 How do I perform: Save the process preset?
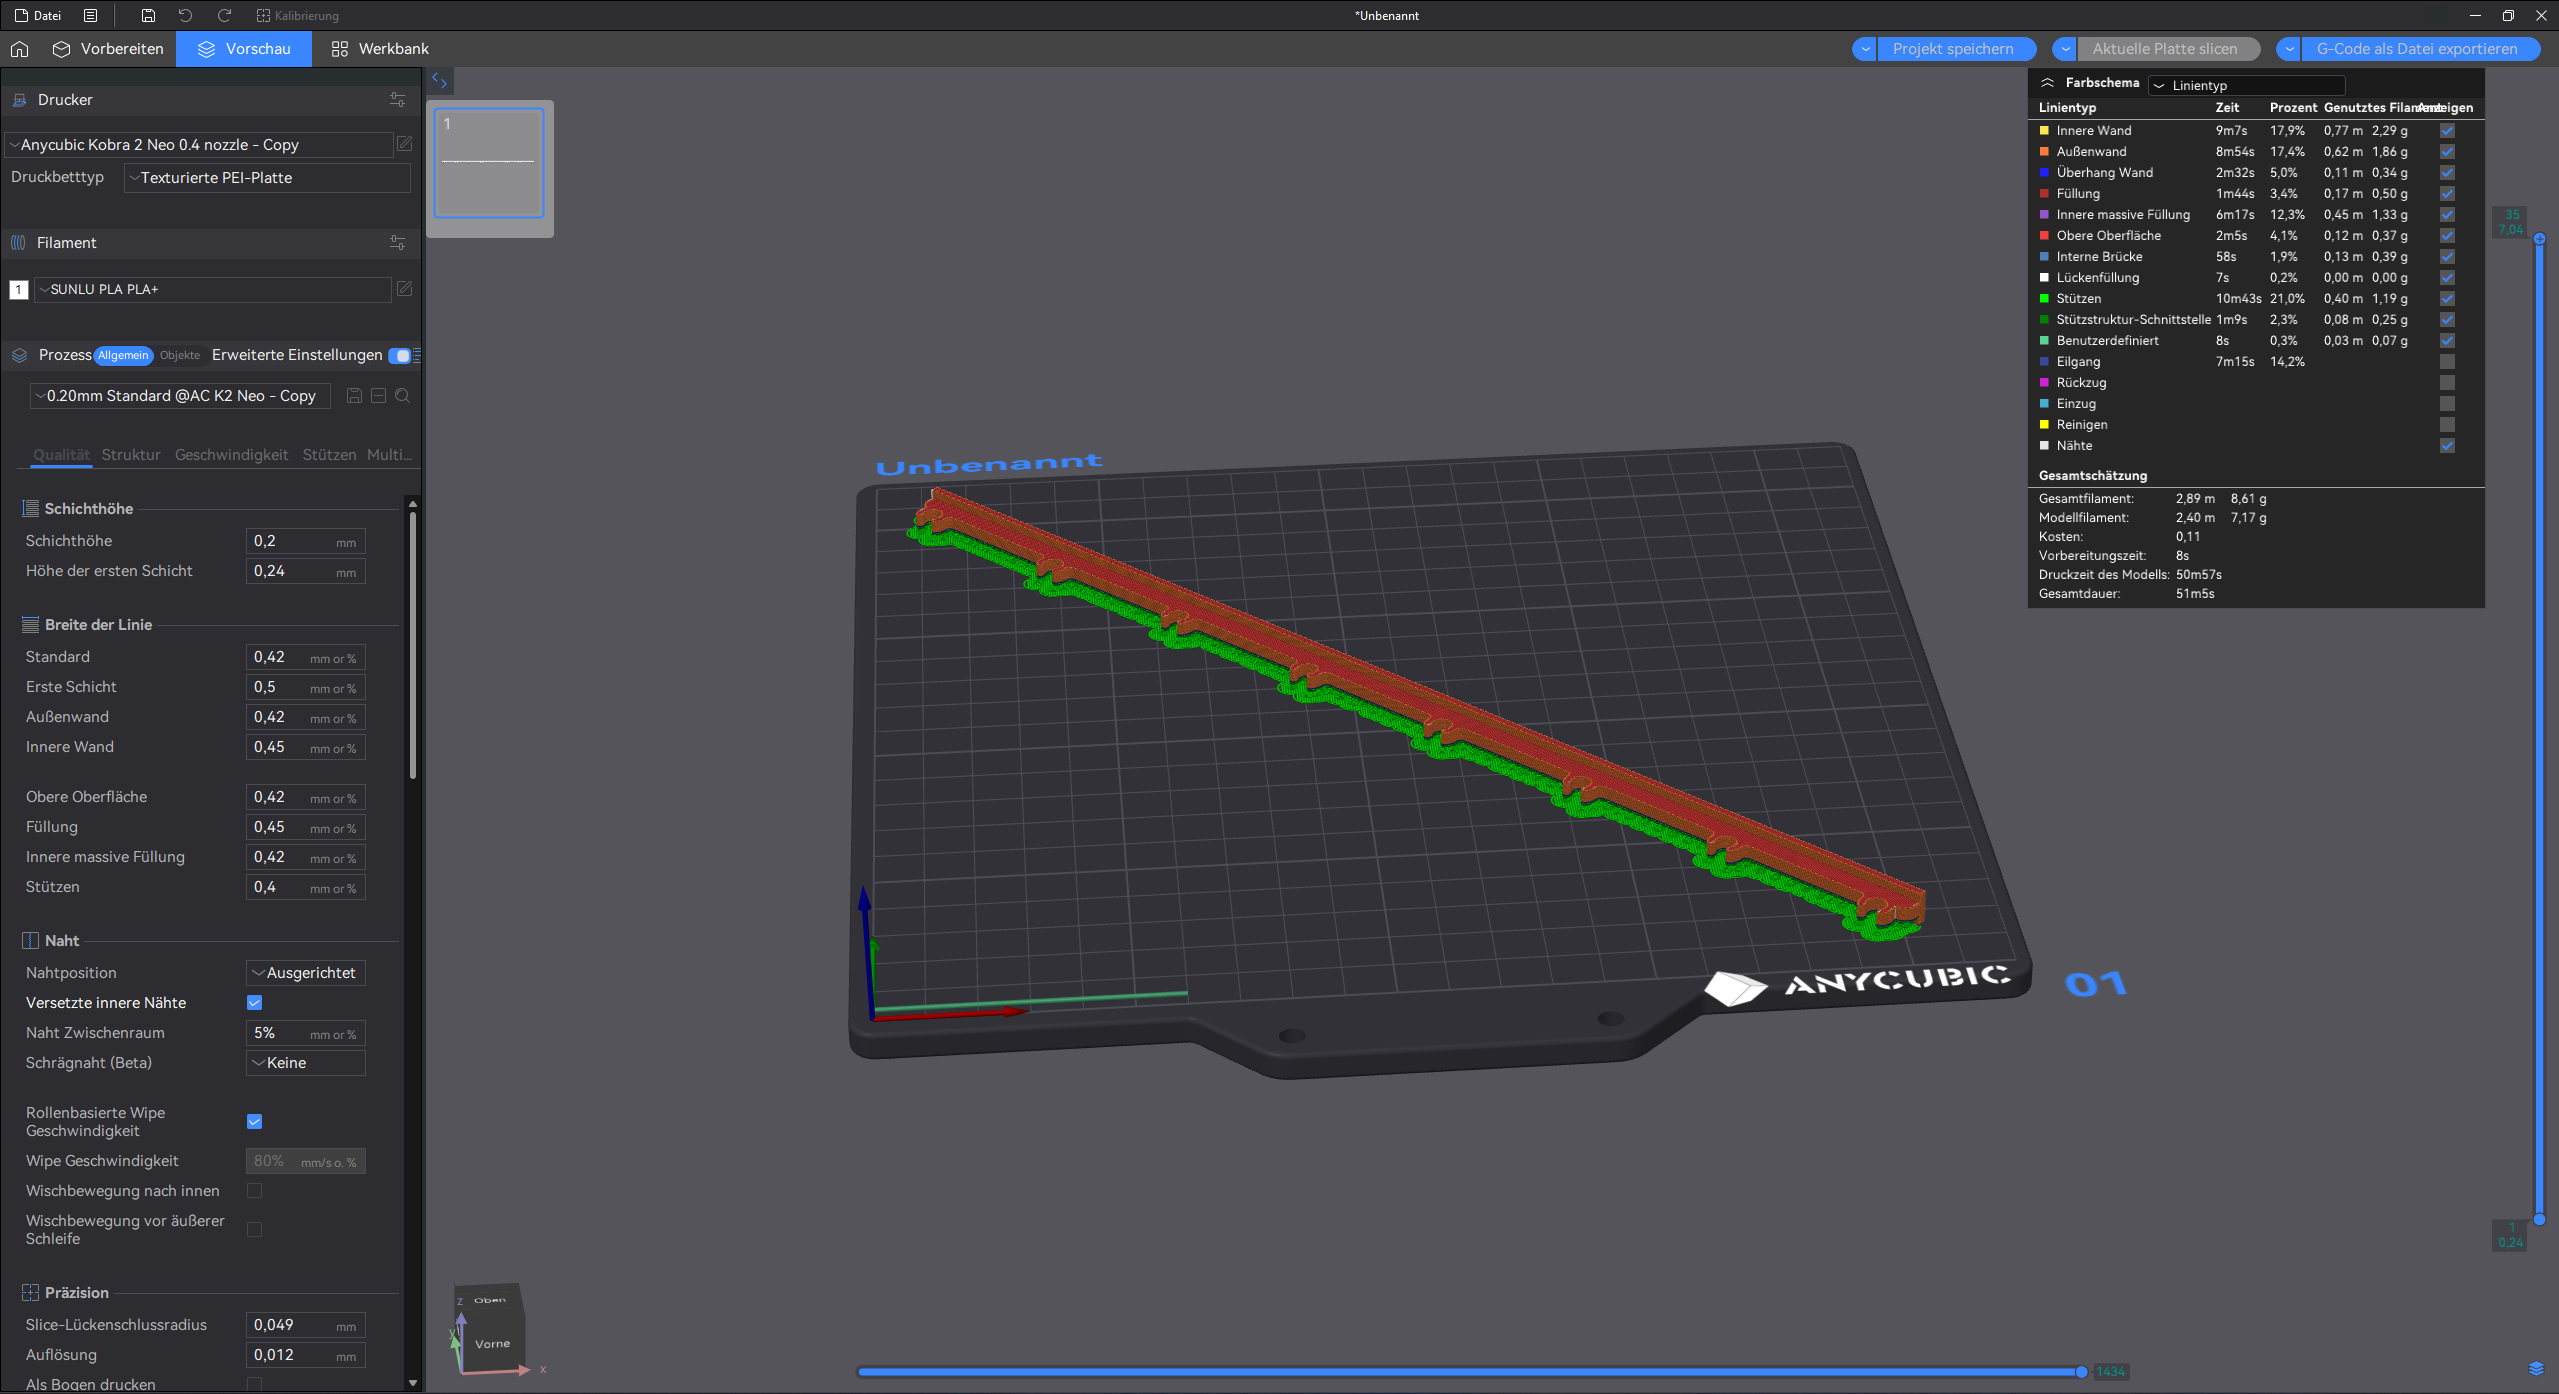[354, 396]
